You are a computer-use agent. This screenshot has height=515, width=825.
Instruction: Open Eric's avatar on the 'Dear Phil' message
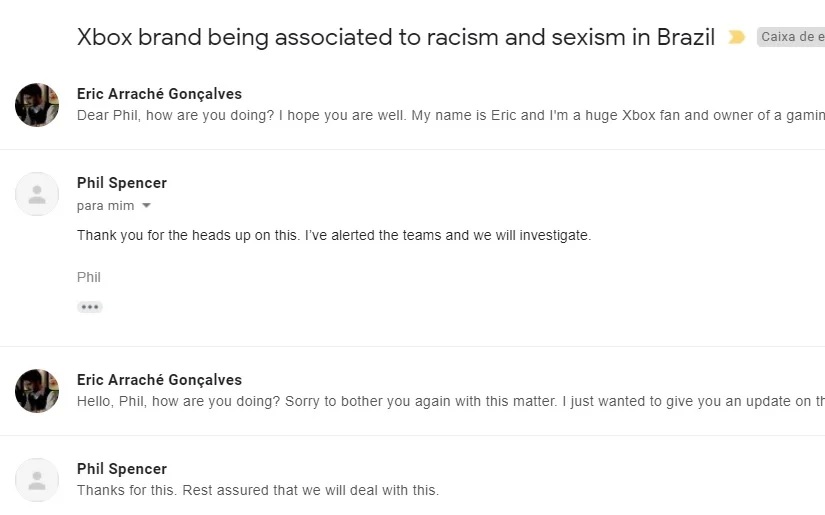click(37, 105)
